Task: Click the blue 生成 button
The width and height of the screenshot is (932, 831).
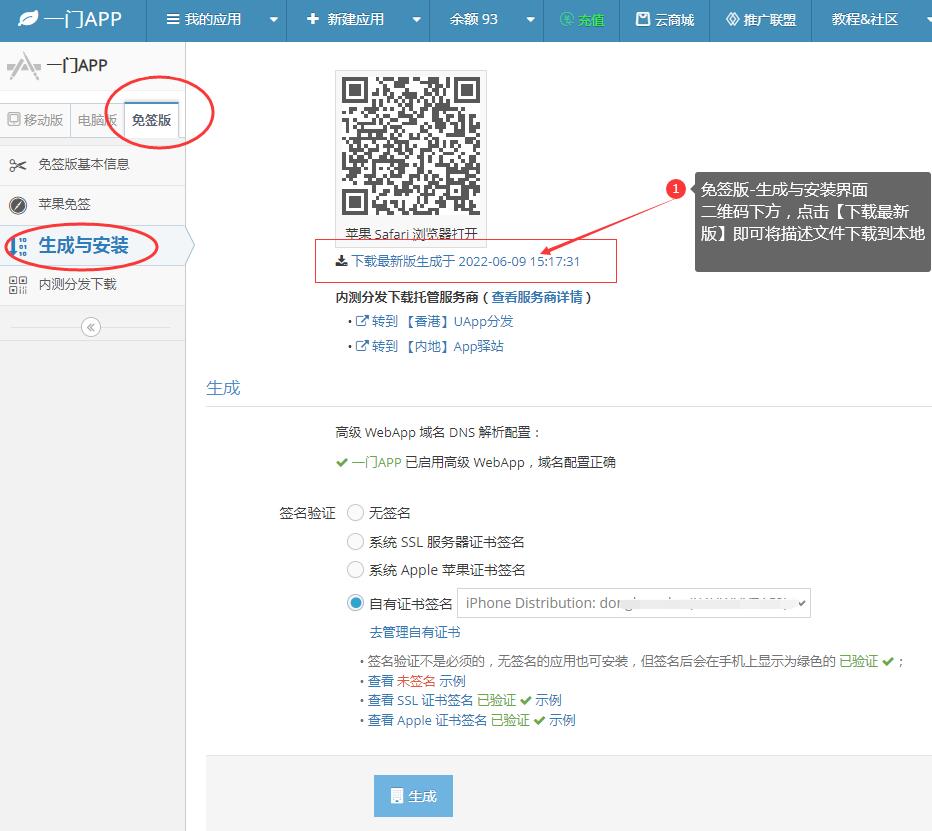Action: (413, 796)
